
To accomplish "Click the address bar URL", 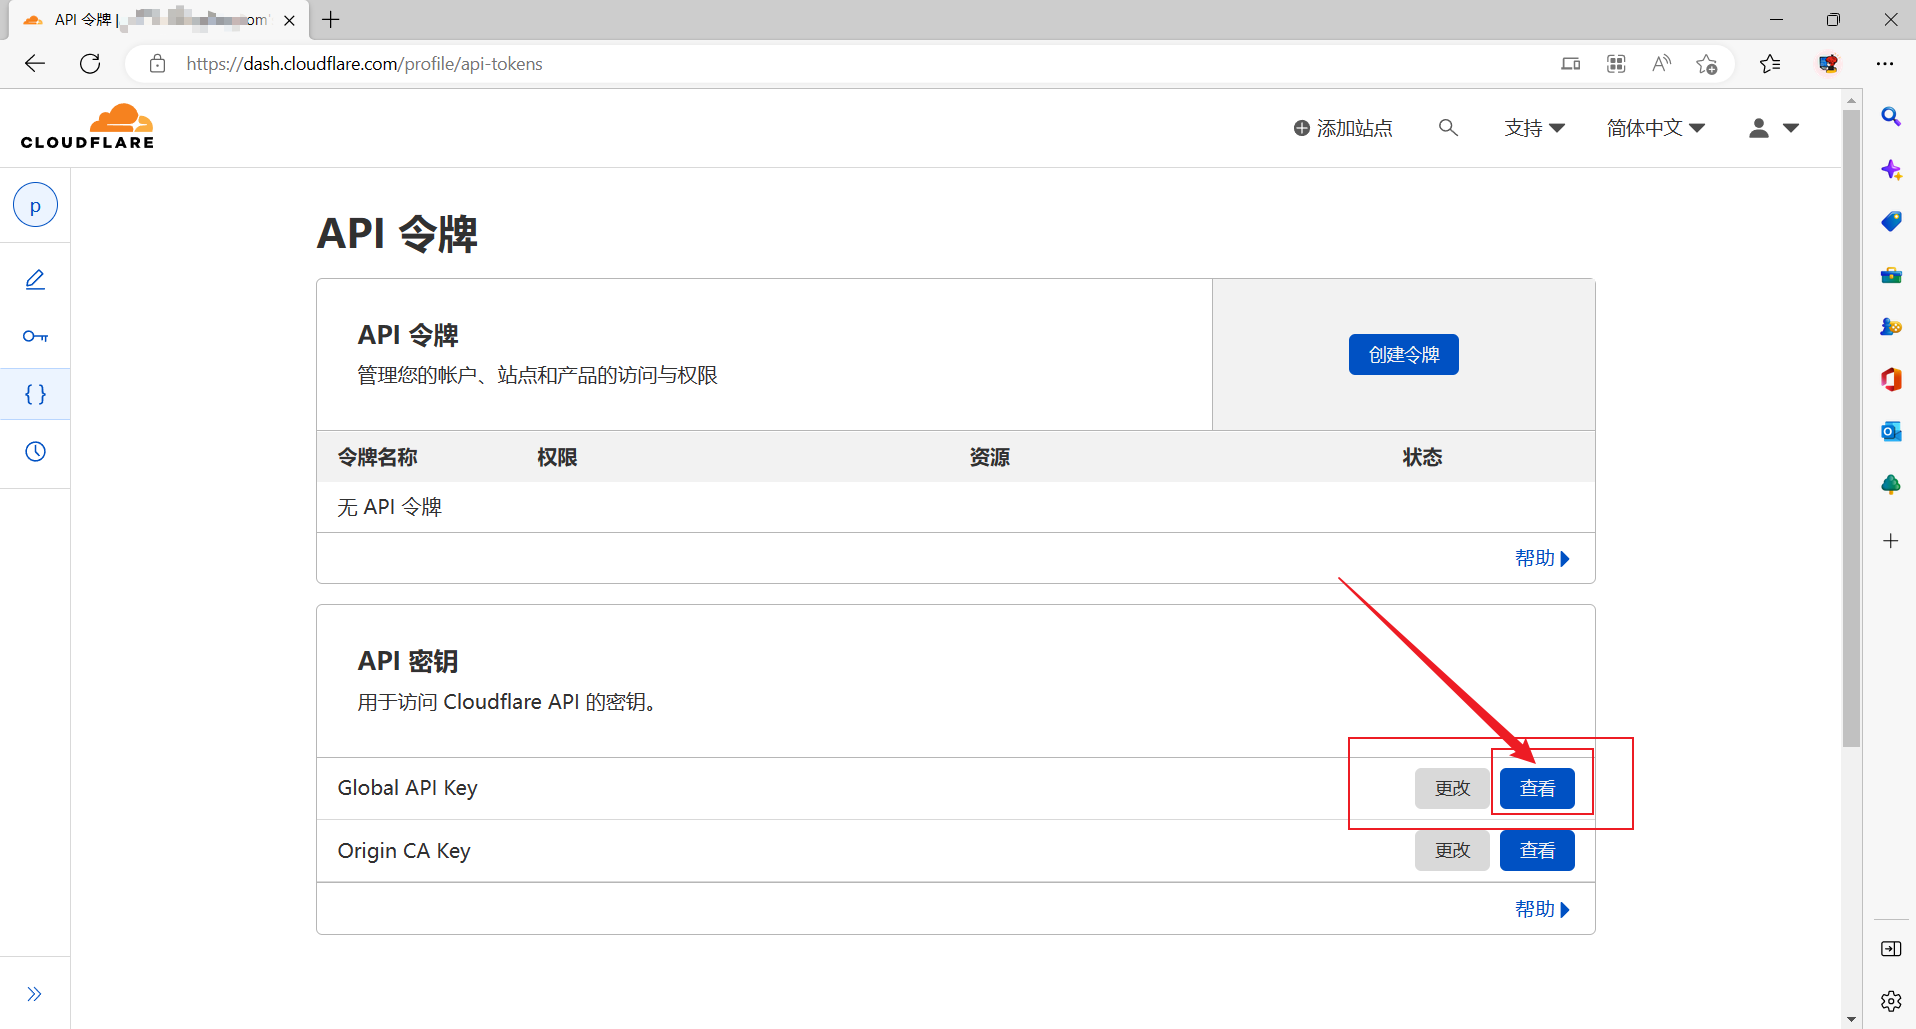I will tap(364, 64).
